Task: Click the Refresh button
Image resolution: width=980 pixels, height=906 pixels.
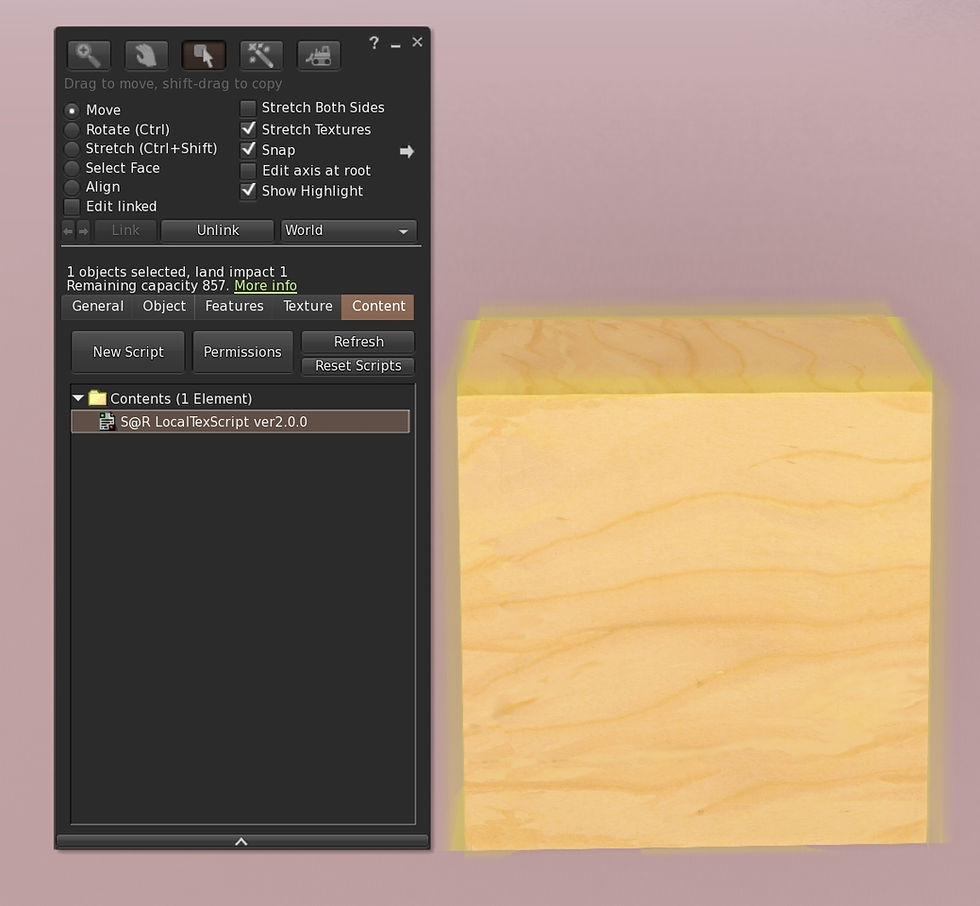Action: [358, 342]
